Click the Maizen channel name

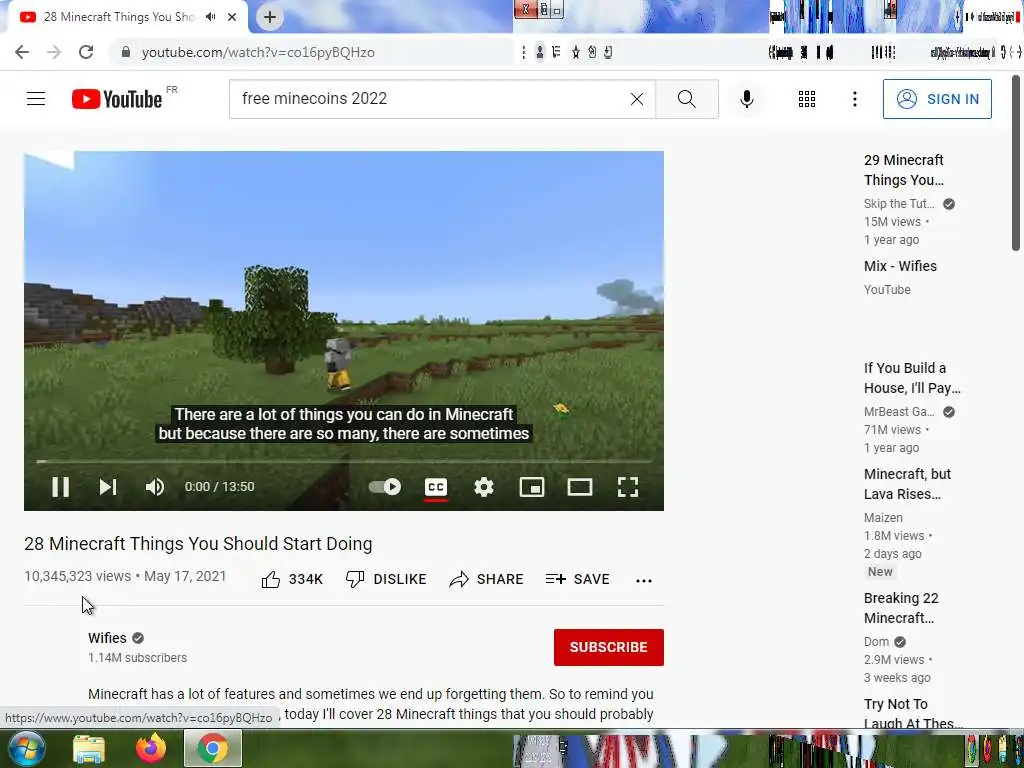click(x=883, y=517)
